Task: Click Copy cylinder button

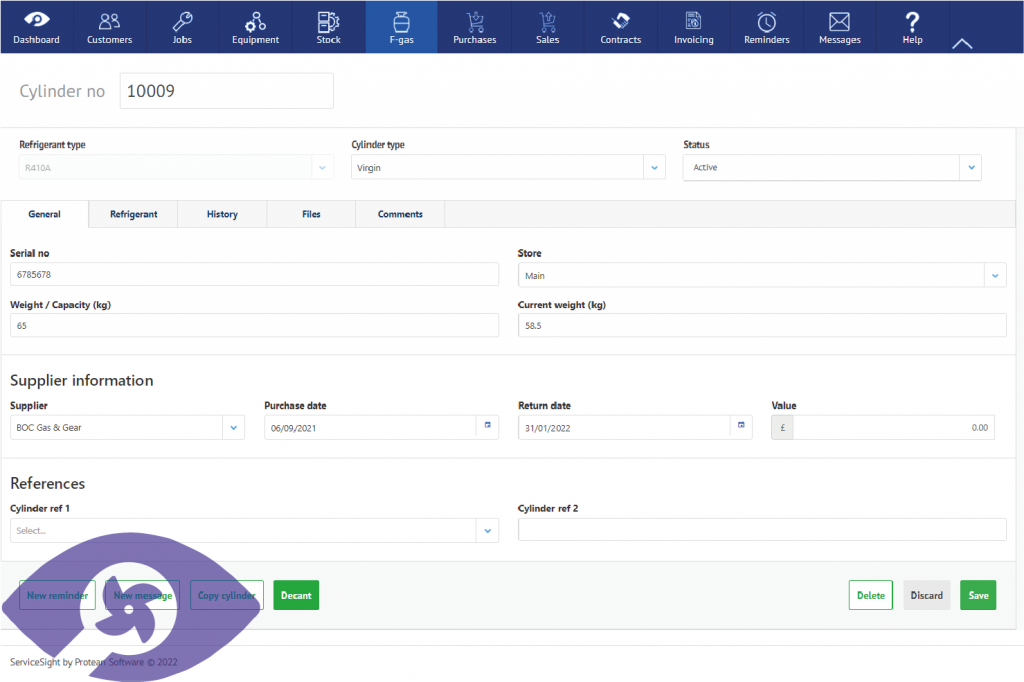Action: pyautogui.click(x=227, y=595)
